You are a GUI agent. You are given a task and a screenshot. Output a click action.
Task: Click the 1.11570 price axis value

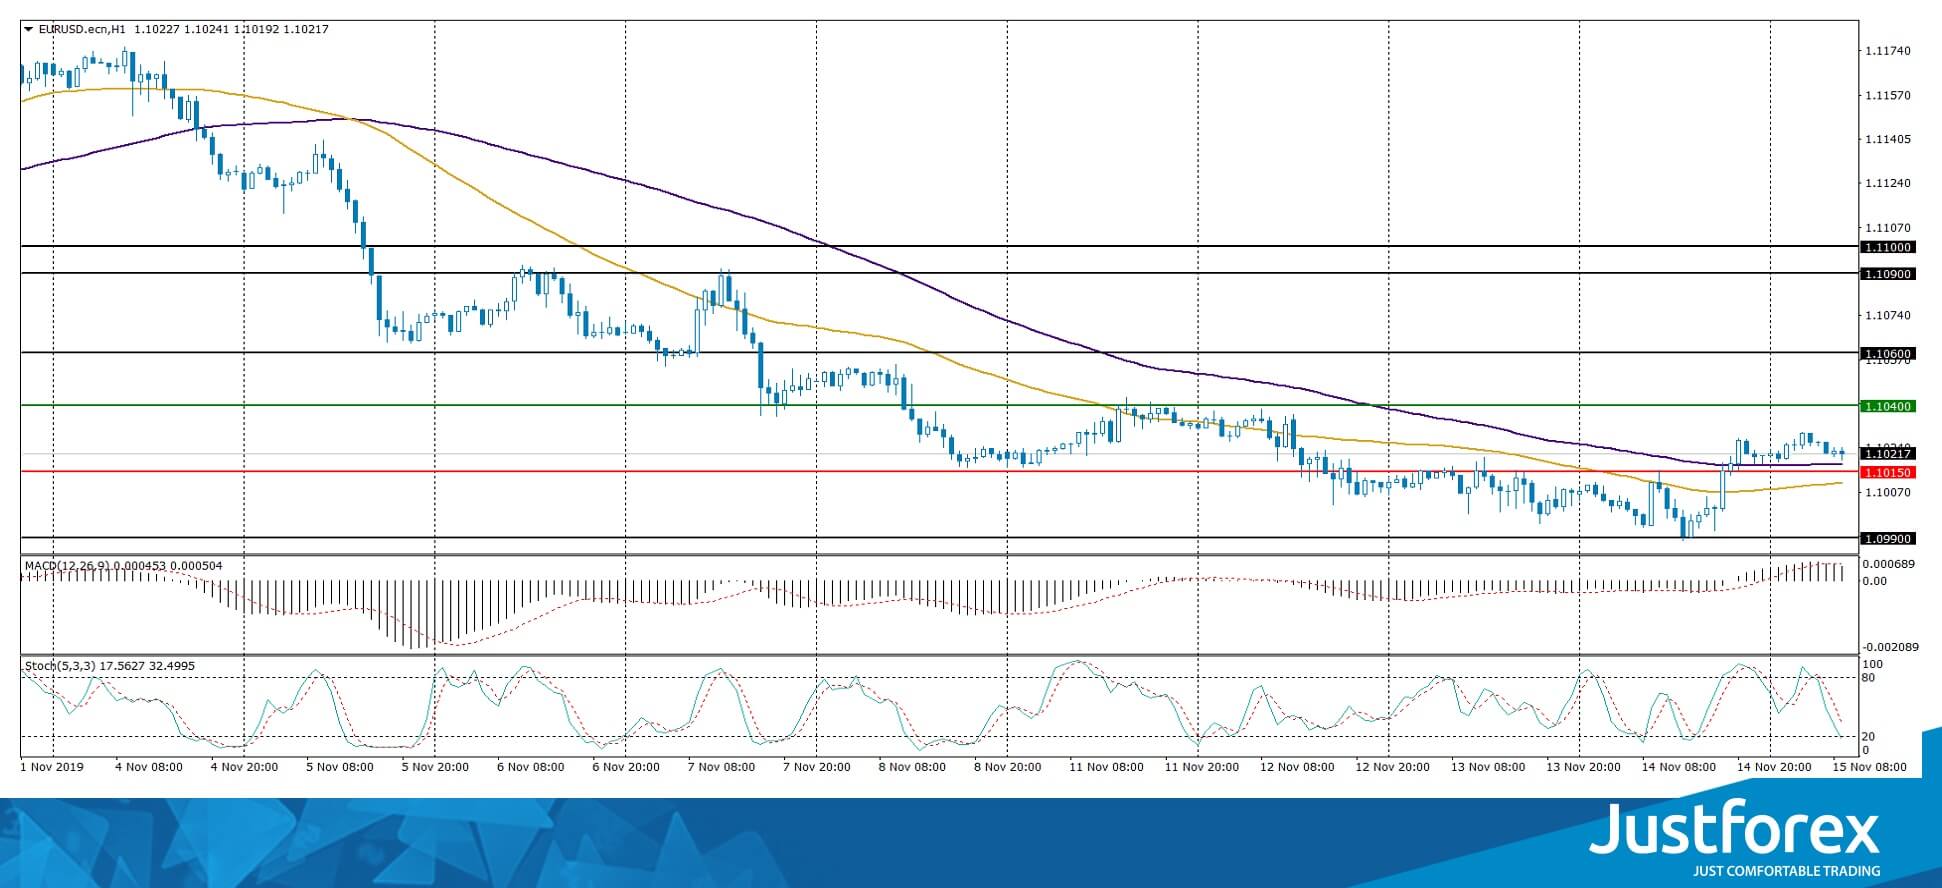coord(1887,96)
